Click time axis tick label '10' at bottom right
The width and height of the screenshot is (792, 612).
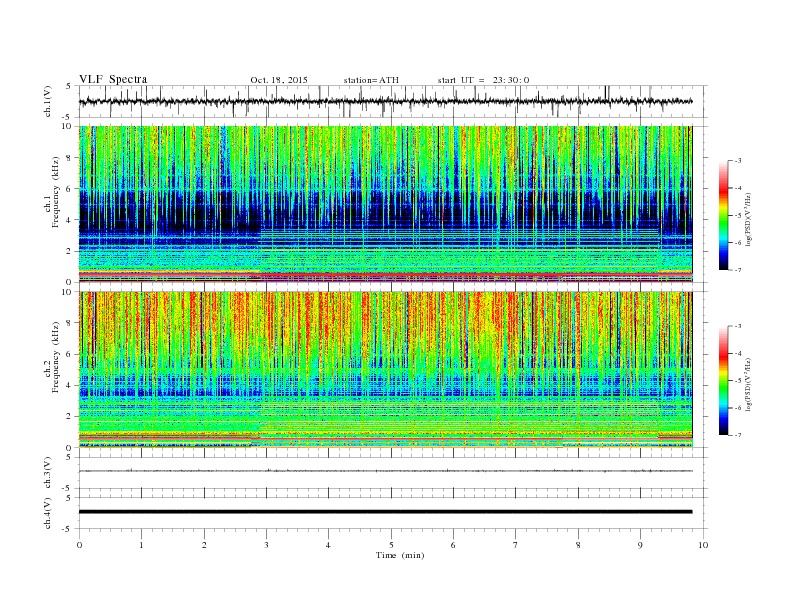703,545
